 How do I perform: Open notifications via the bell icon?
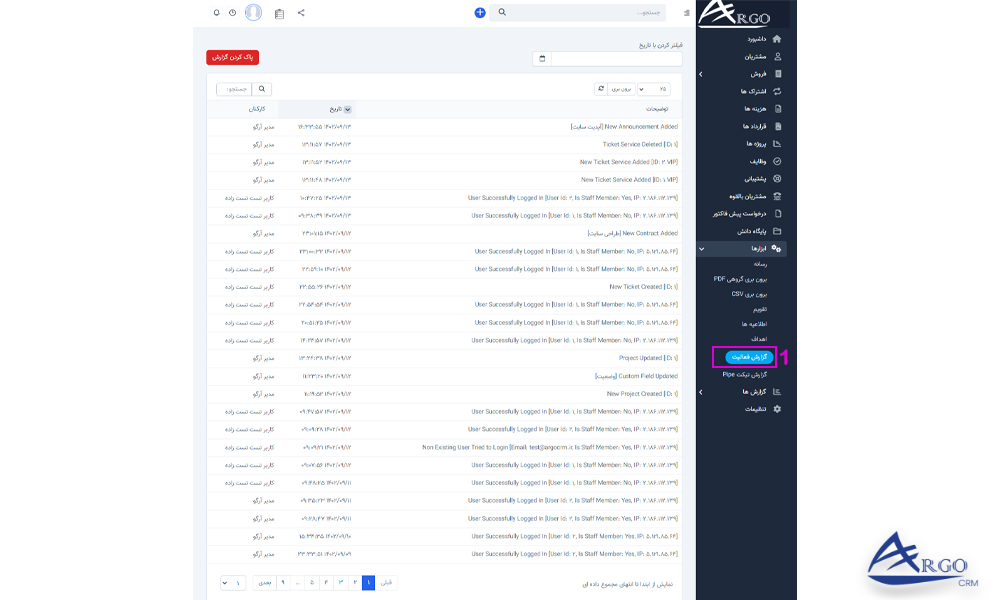216,13
